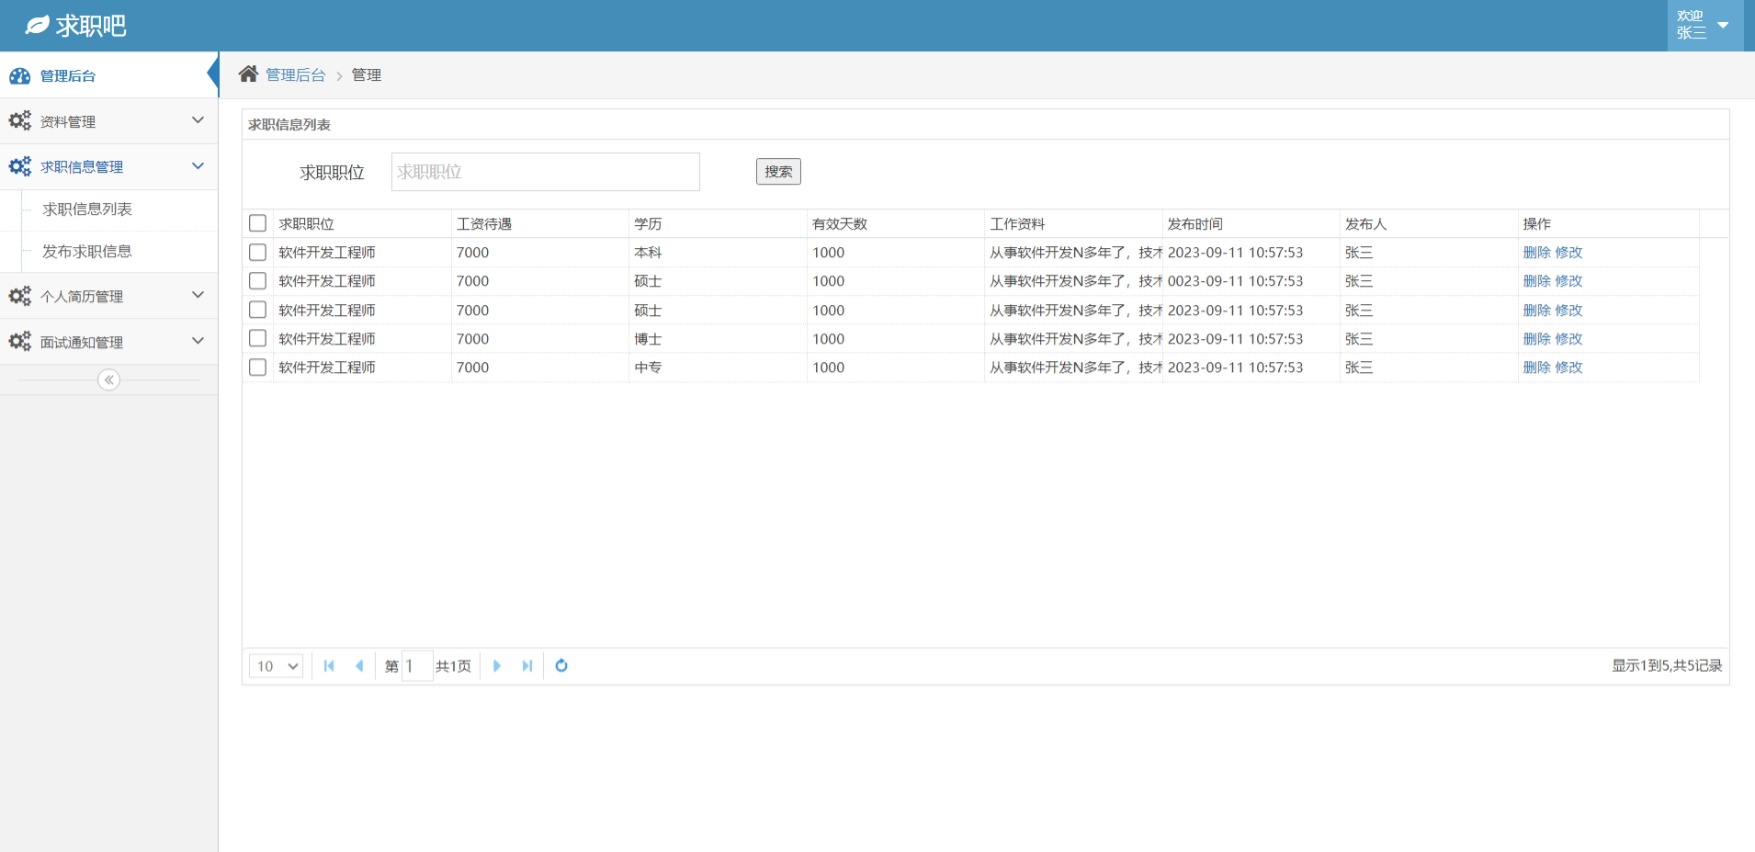Open user menu for 张三
The width and height of the screenshot is (1755, 852).
click(x=1704, y=25)
